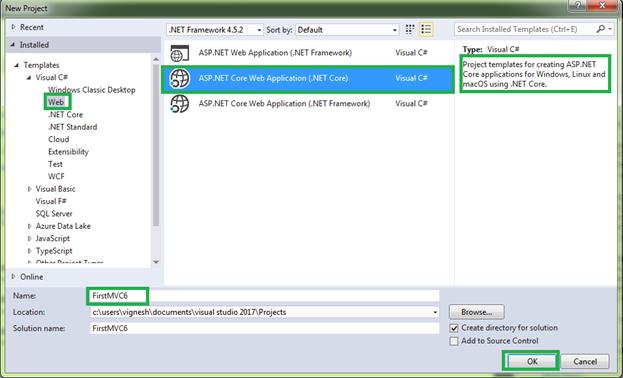Select ASP.NET Core Web Application (.NET Core) template
The width and height of the screenshot is (623, 378).
(308, 78)
